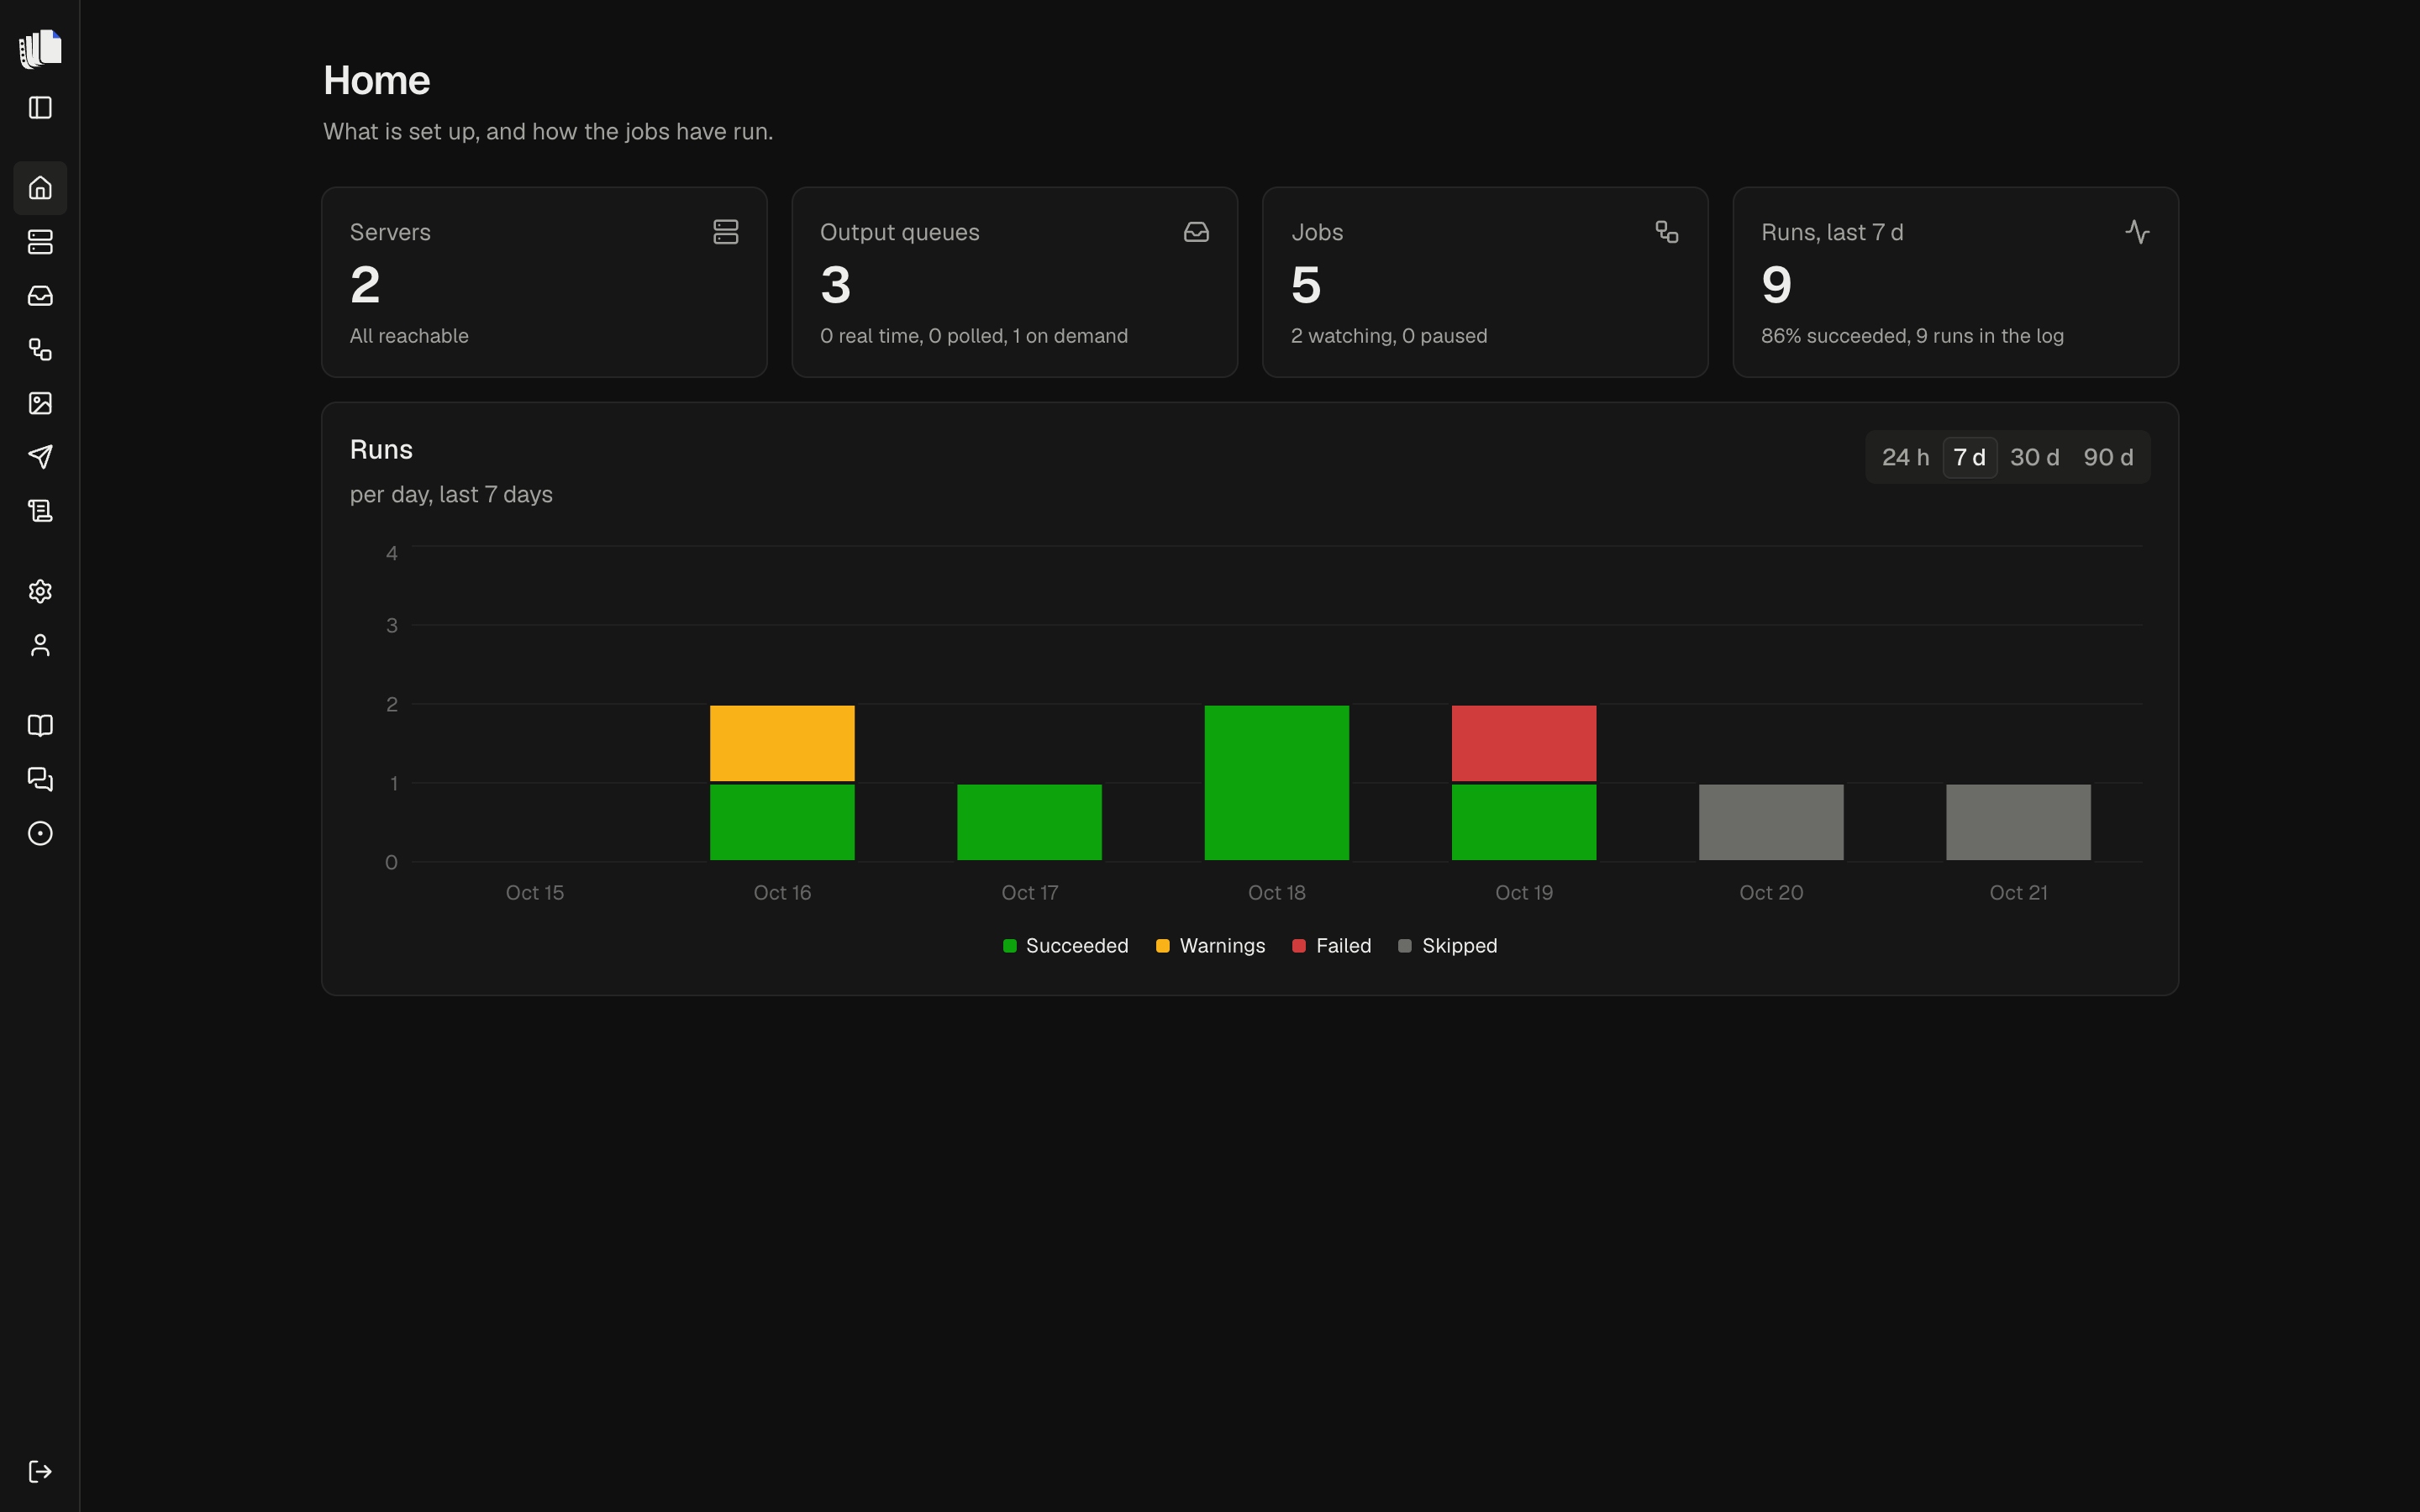Open the settings gear in the sidebar

[x=40, y=592]
